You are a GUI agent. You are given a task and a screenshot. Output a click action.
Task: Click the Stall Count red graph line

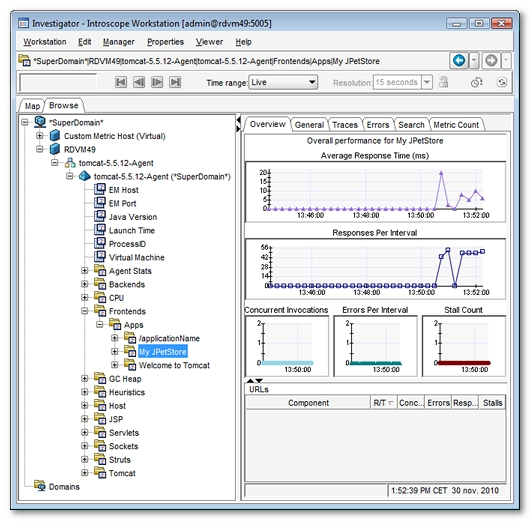pos(464,363)
